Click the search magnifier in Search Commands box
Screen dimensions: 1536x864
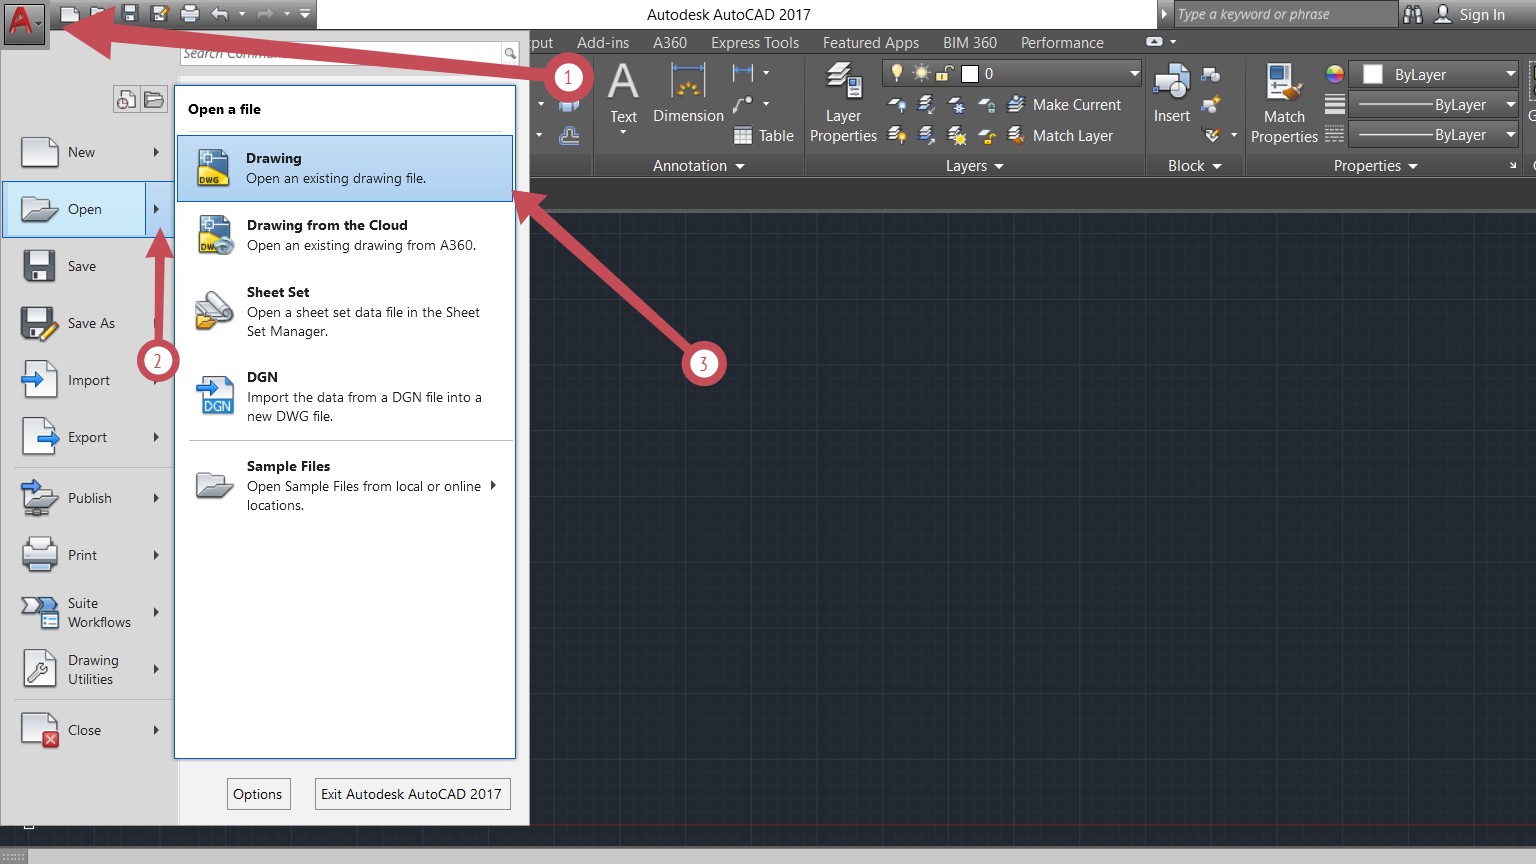tap(510, 53)
